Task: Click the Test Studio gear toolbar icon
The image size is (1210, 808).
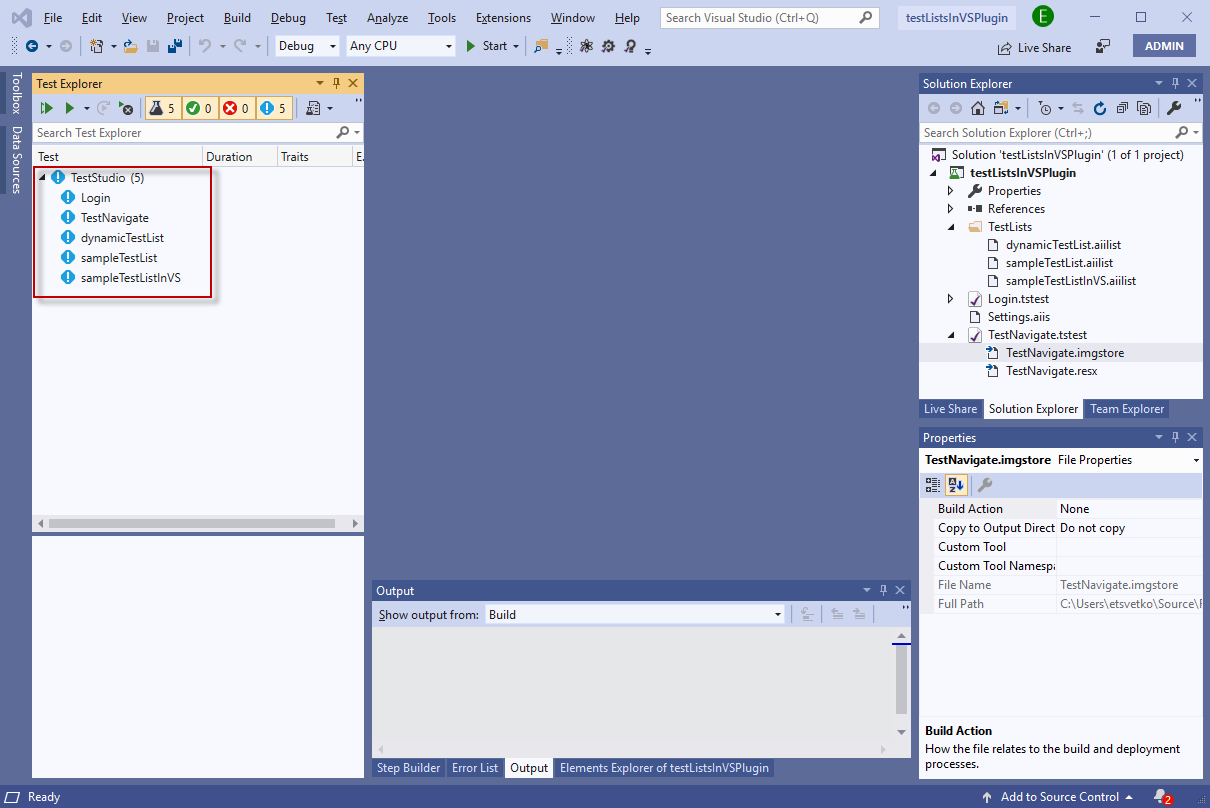Action: tap(608, 46)
